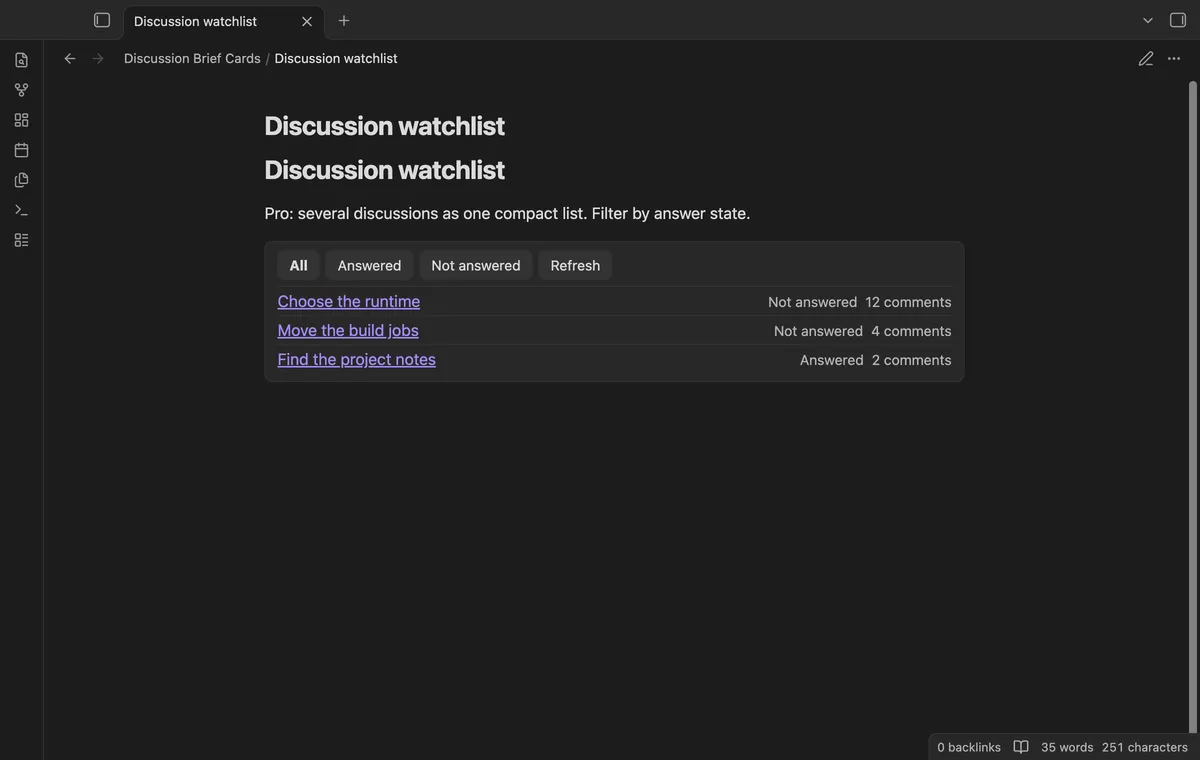
Task: Switch to editing mode via pencil icon
Action: [1146, 58]
